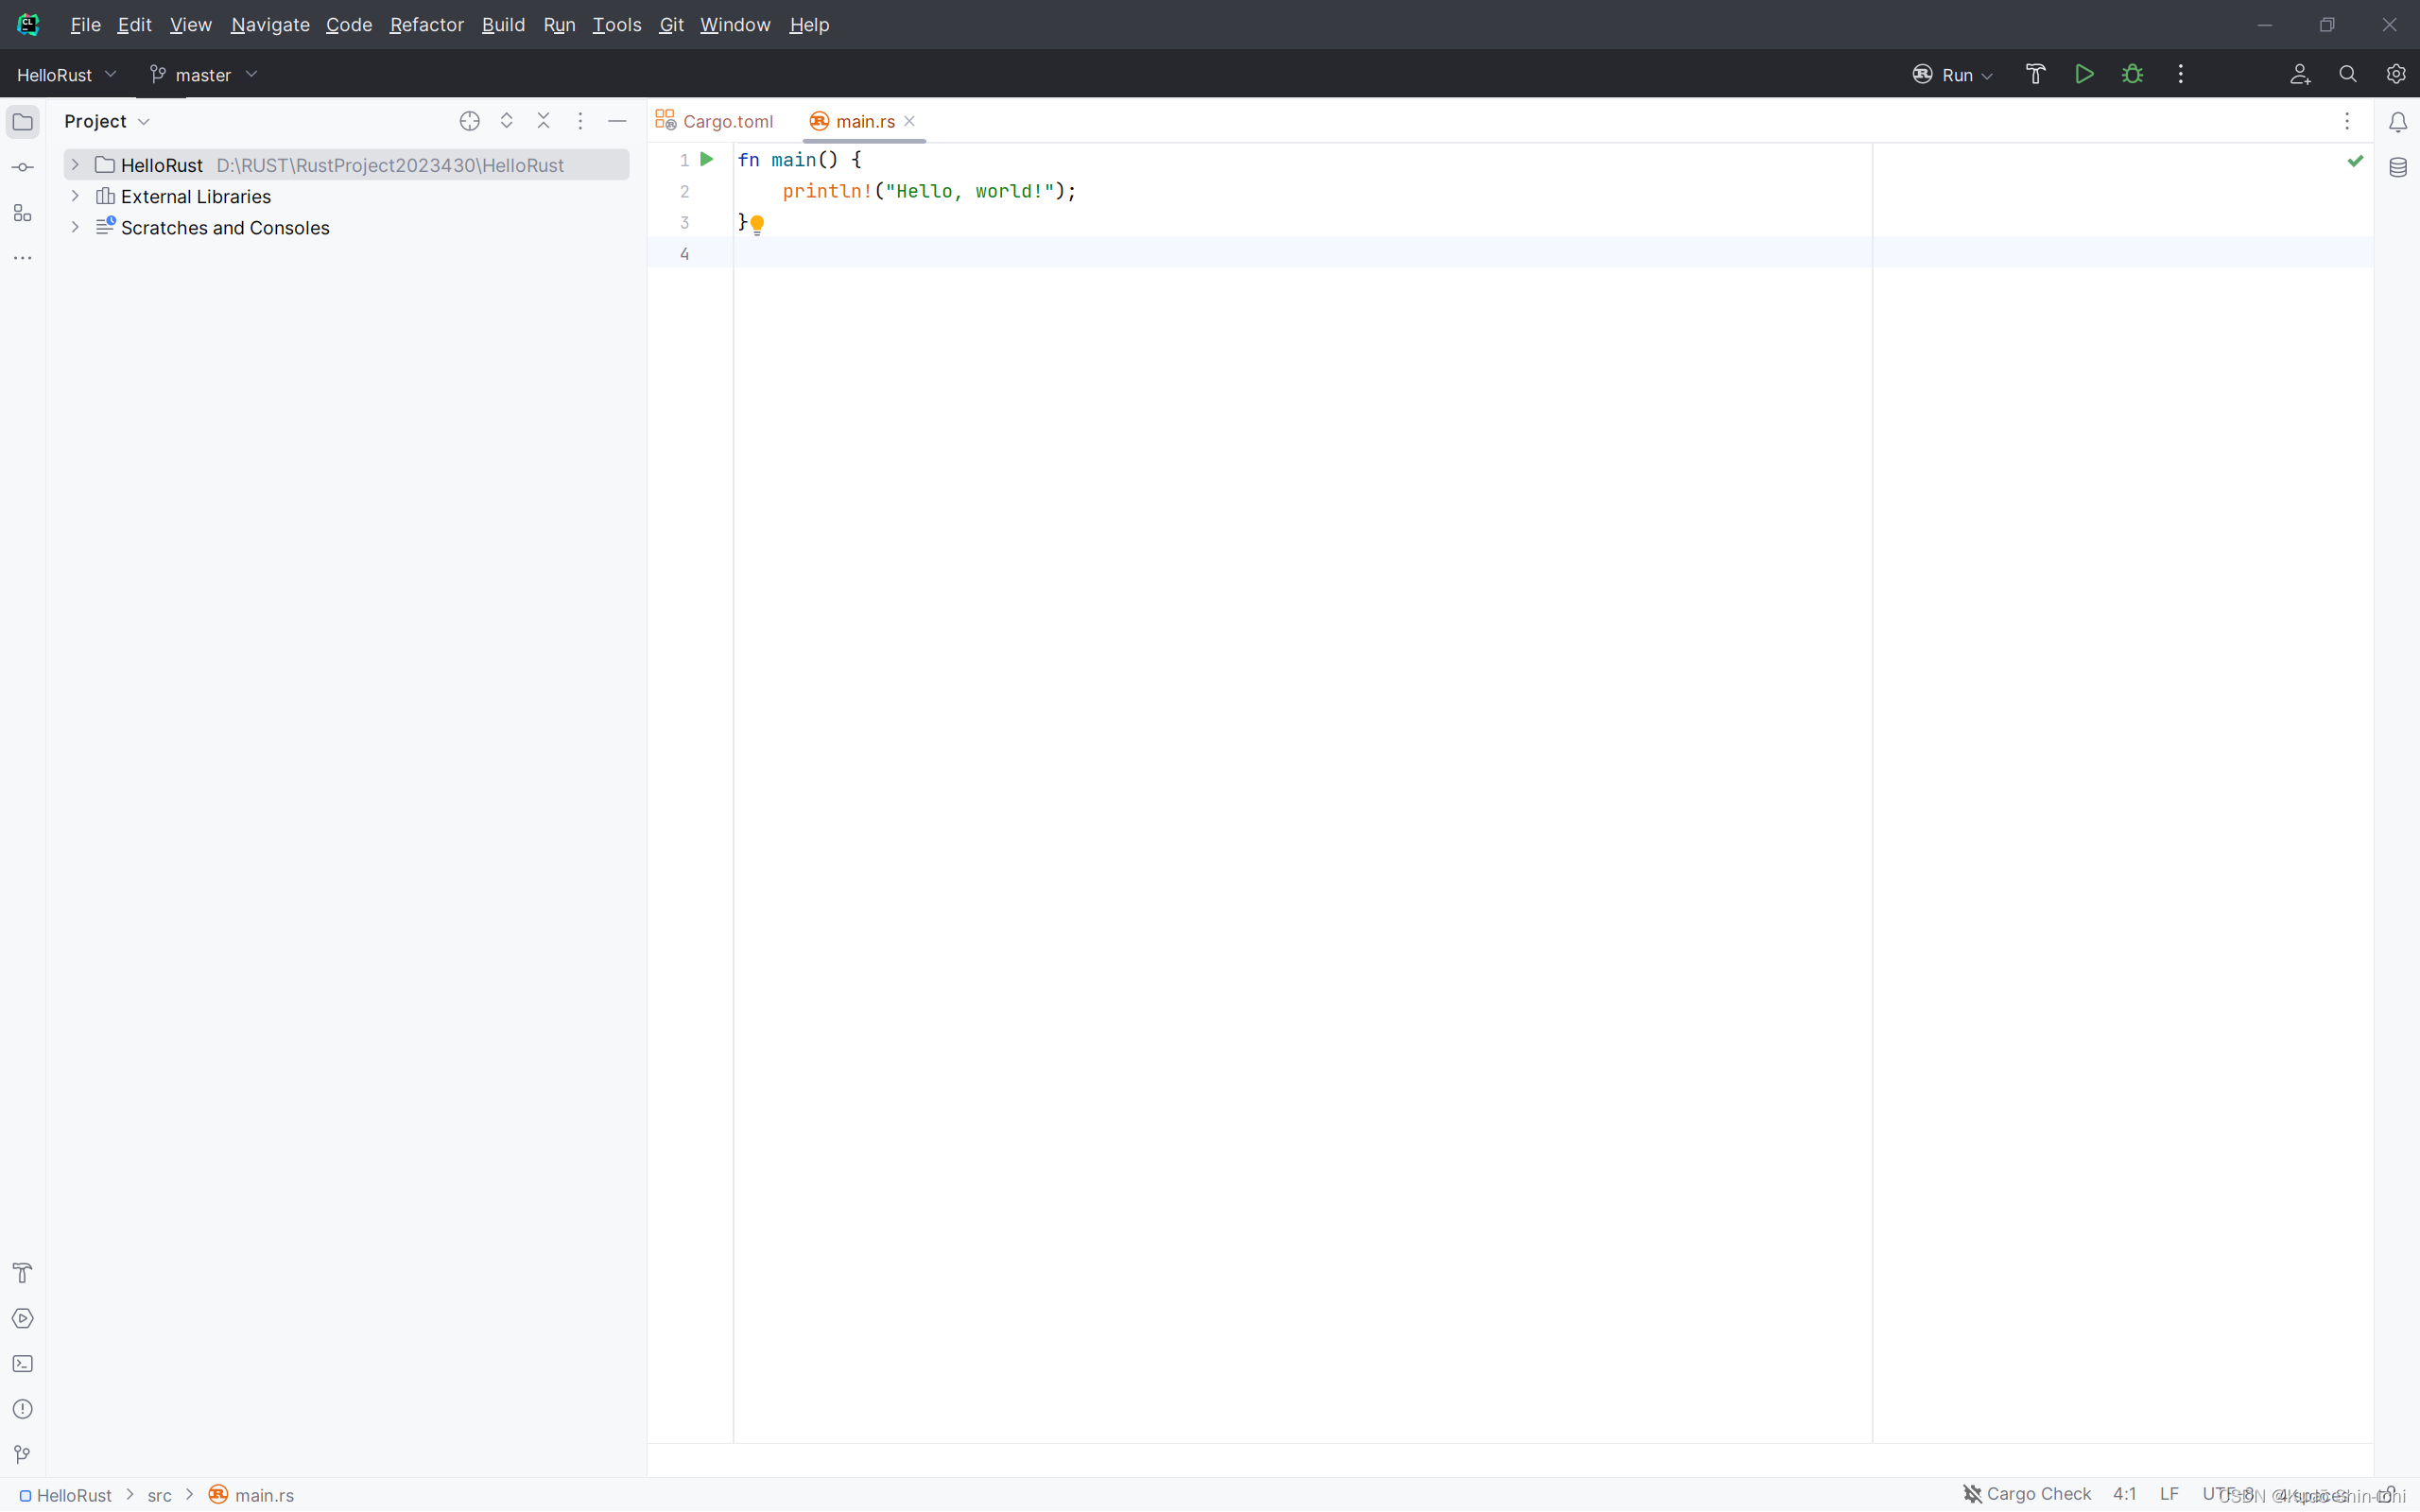Select the Cargo.toml tab

coord(716,118)
